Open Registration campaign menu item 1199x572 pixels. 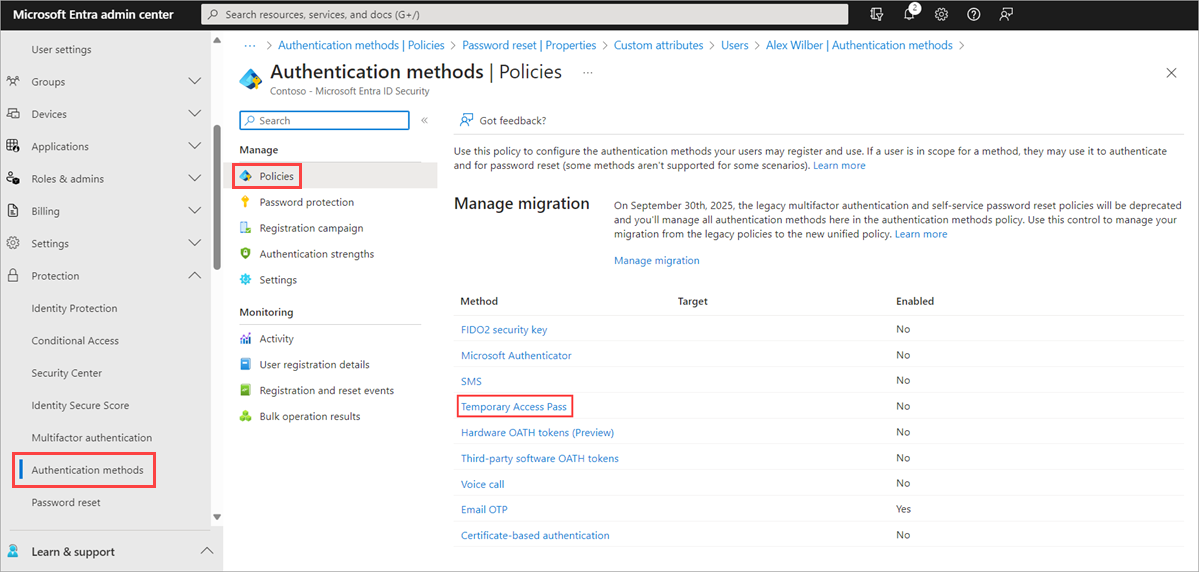tap(311, 228)
